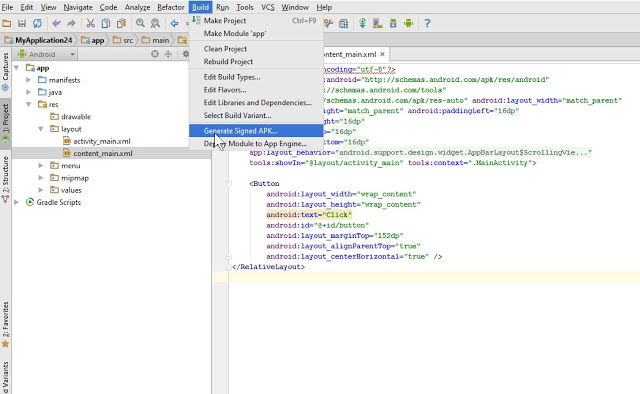Select content_main.xml in project tree

pos(103,154)
